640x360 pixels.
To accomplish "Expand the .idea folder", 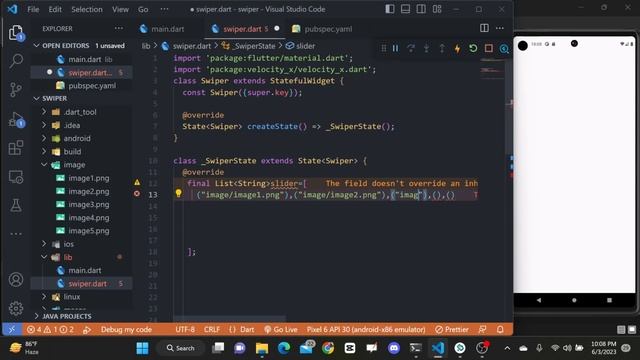I will click(x=44, y=125).
